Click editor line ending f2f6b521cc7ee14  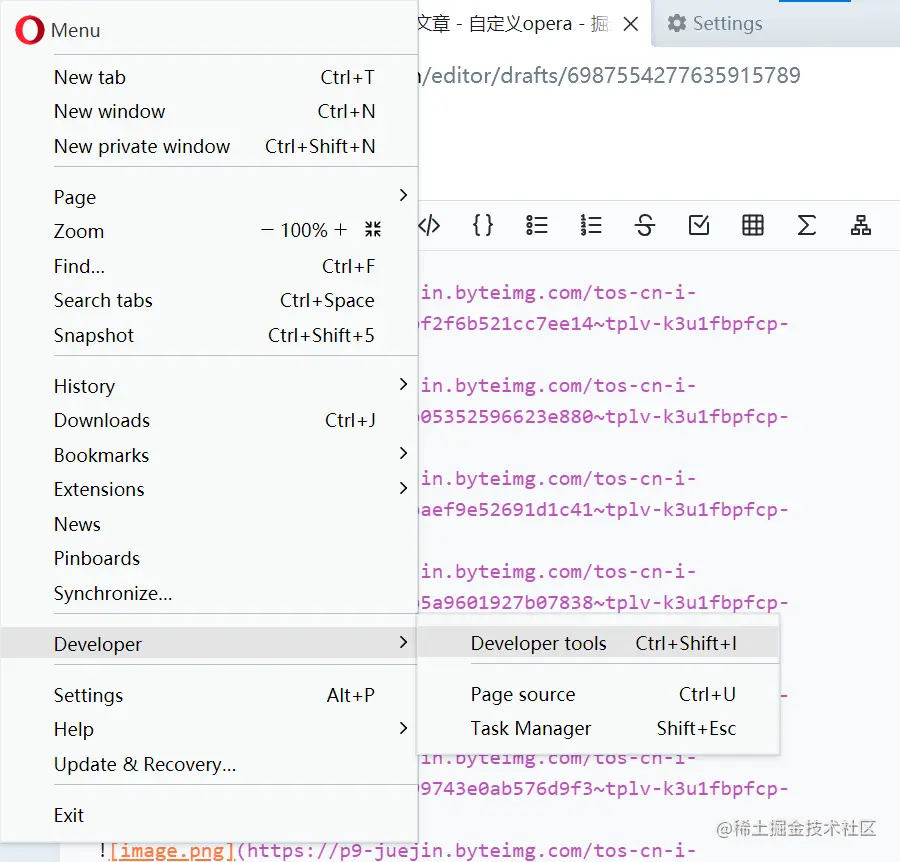coord(604,324)
